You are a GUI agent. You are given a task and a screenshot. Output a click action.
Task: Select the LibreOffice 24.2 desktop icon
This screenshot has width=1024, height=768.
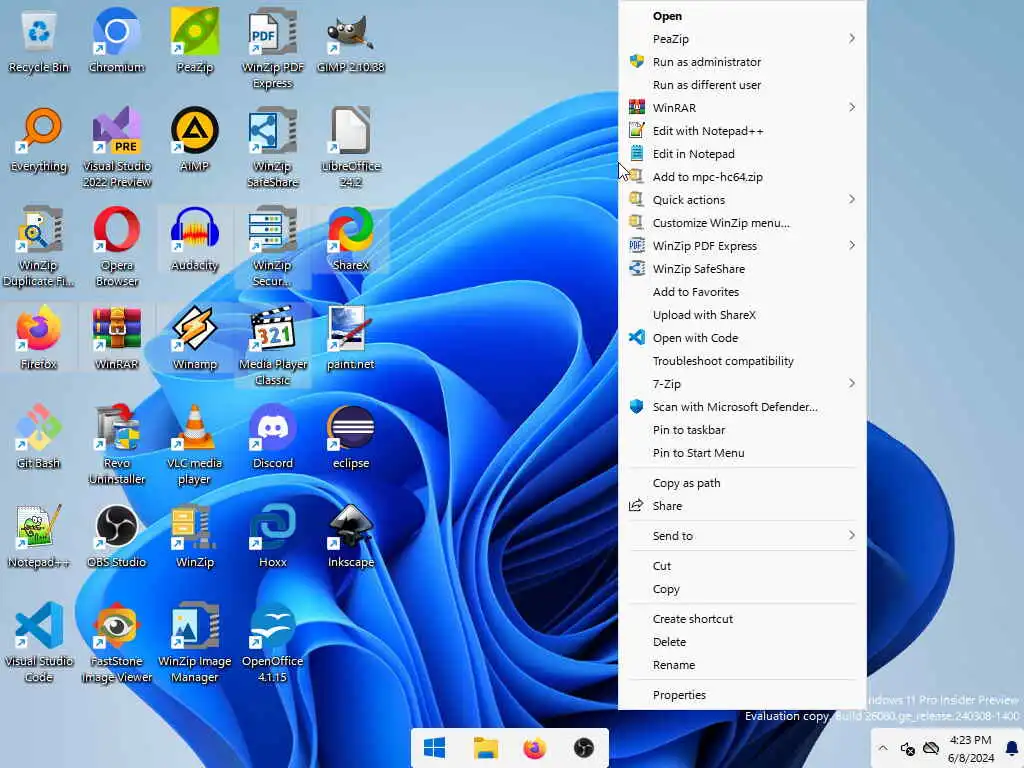(x=351, y=148)
